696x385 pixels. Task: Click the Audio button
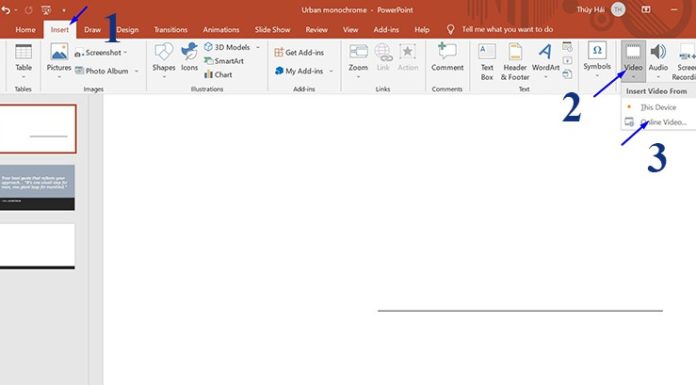(x=658, y=61)
